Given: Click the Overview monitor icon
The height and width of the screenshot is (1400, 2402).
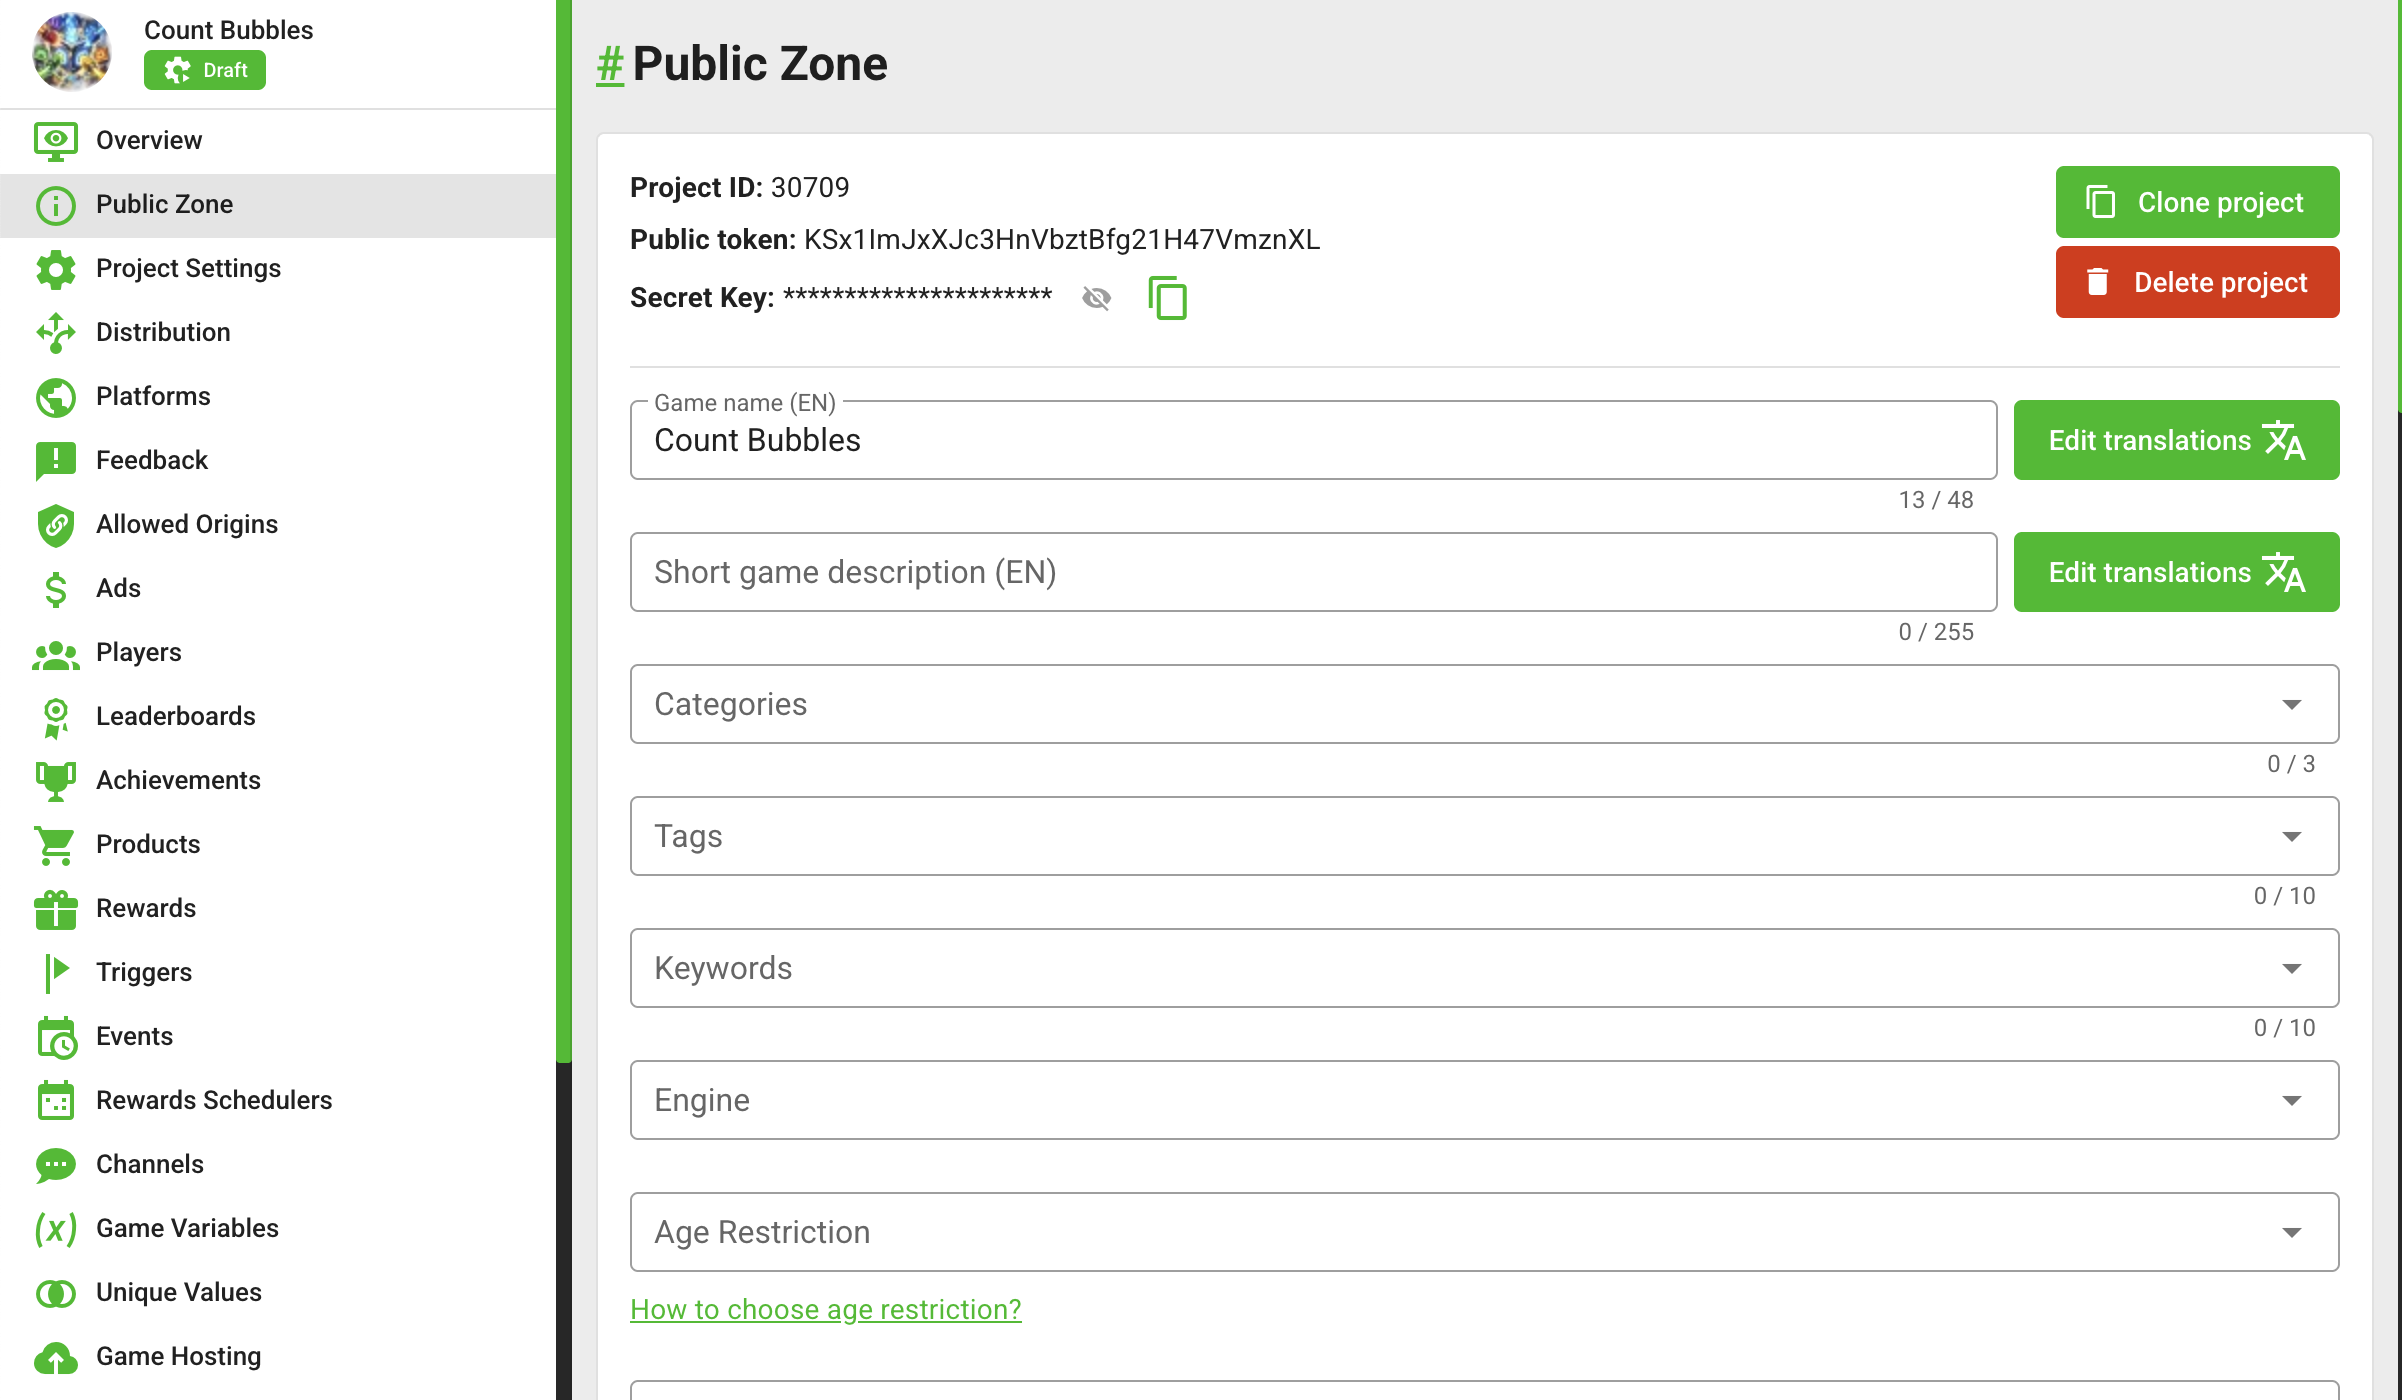Looking at the screenshot, I should point(56,141).
